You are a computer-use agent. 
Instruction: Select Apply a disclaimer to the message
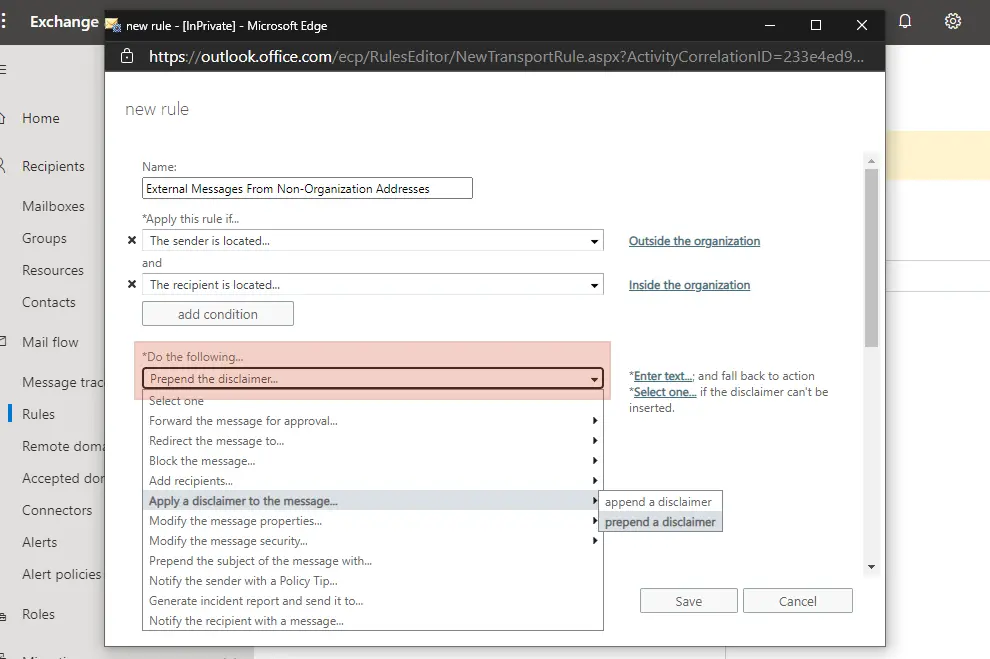pyautogui.click(x=373, y=501)
